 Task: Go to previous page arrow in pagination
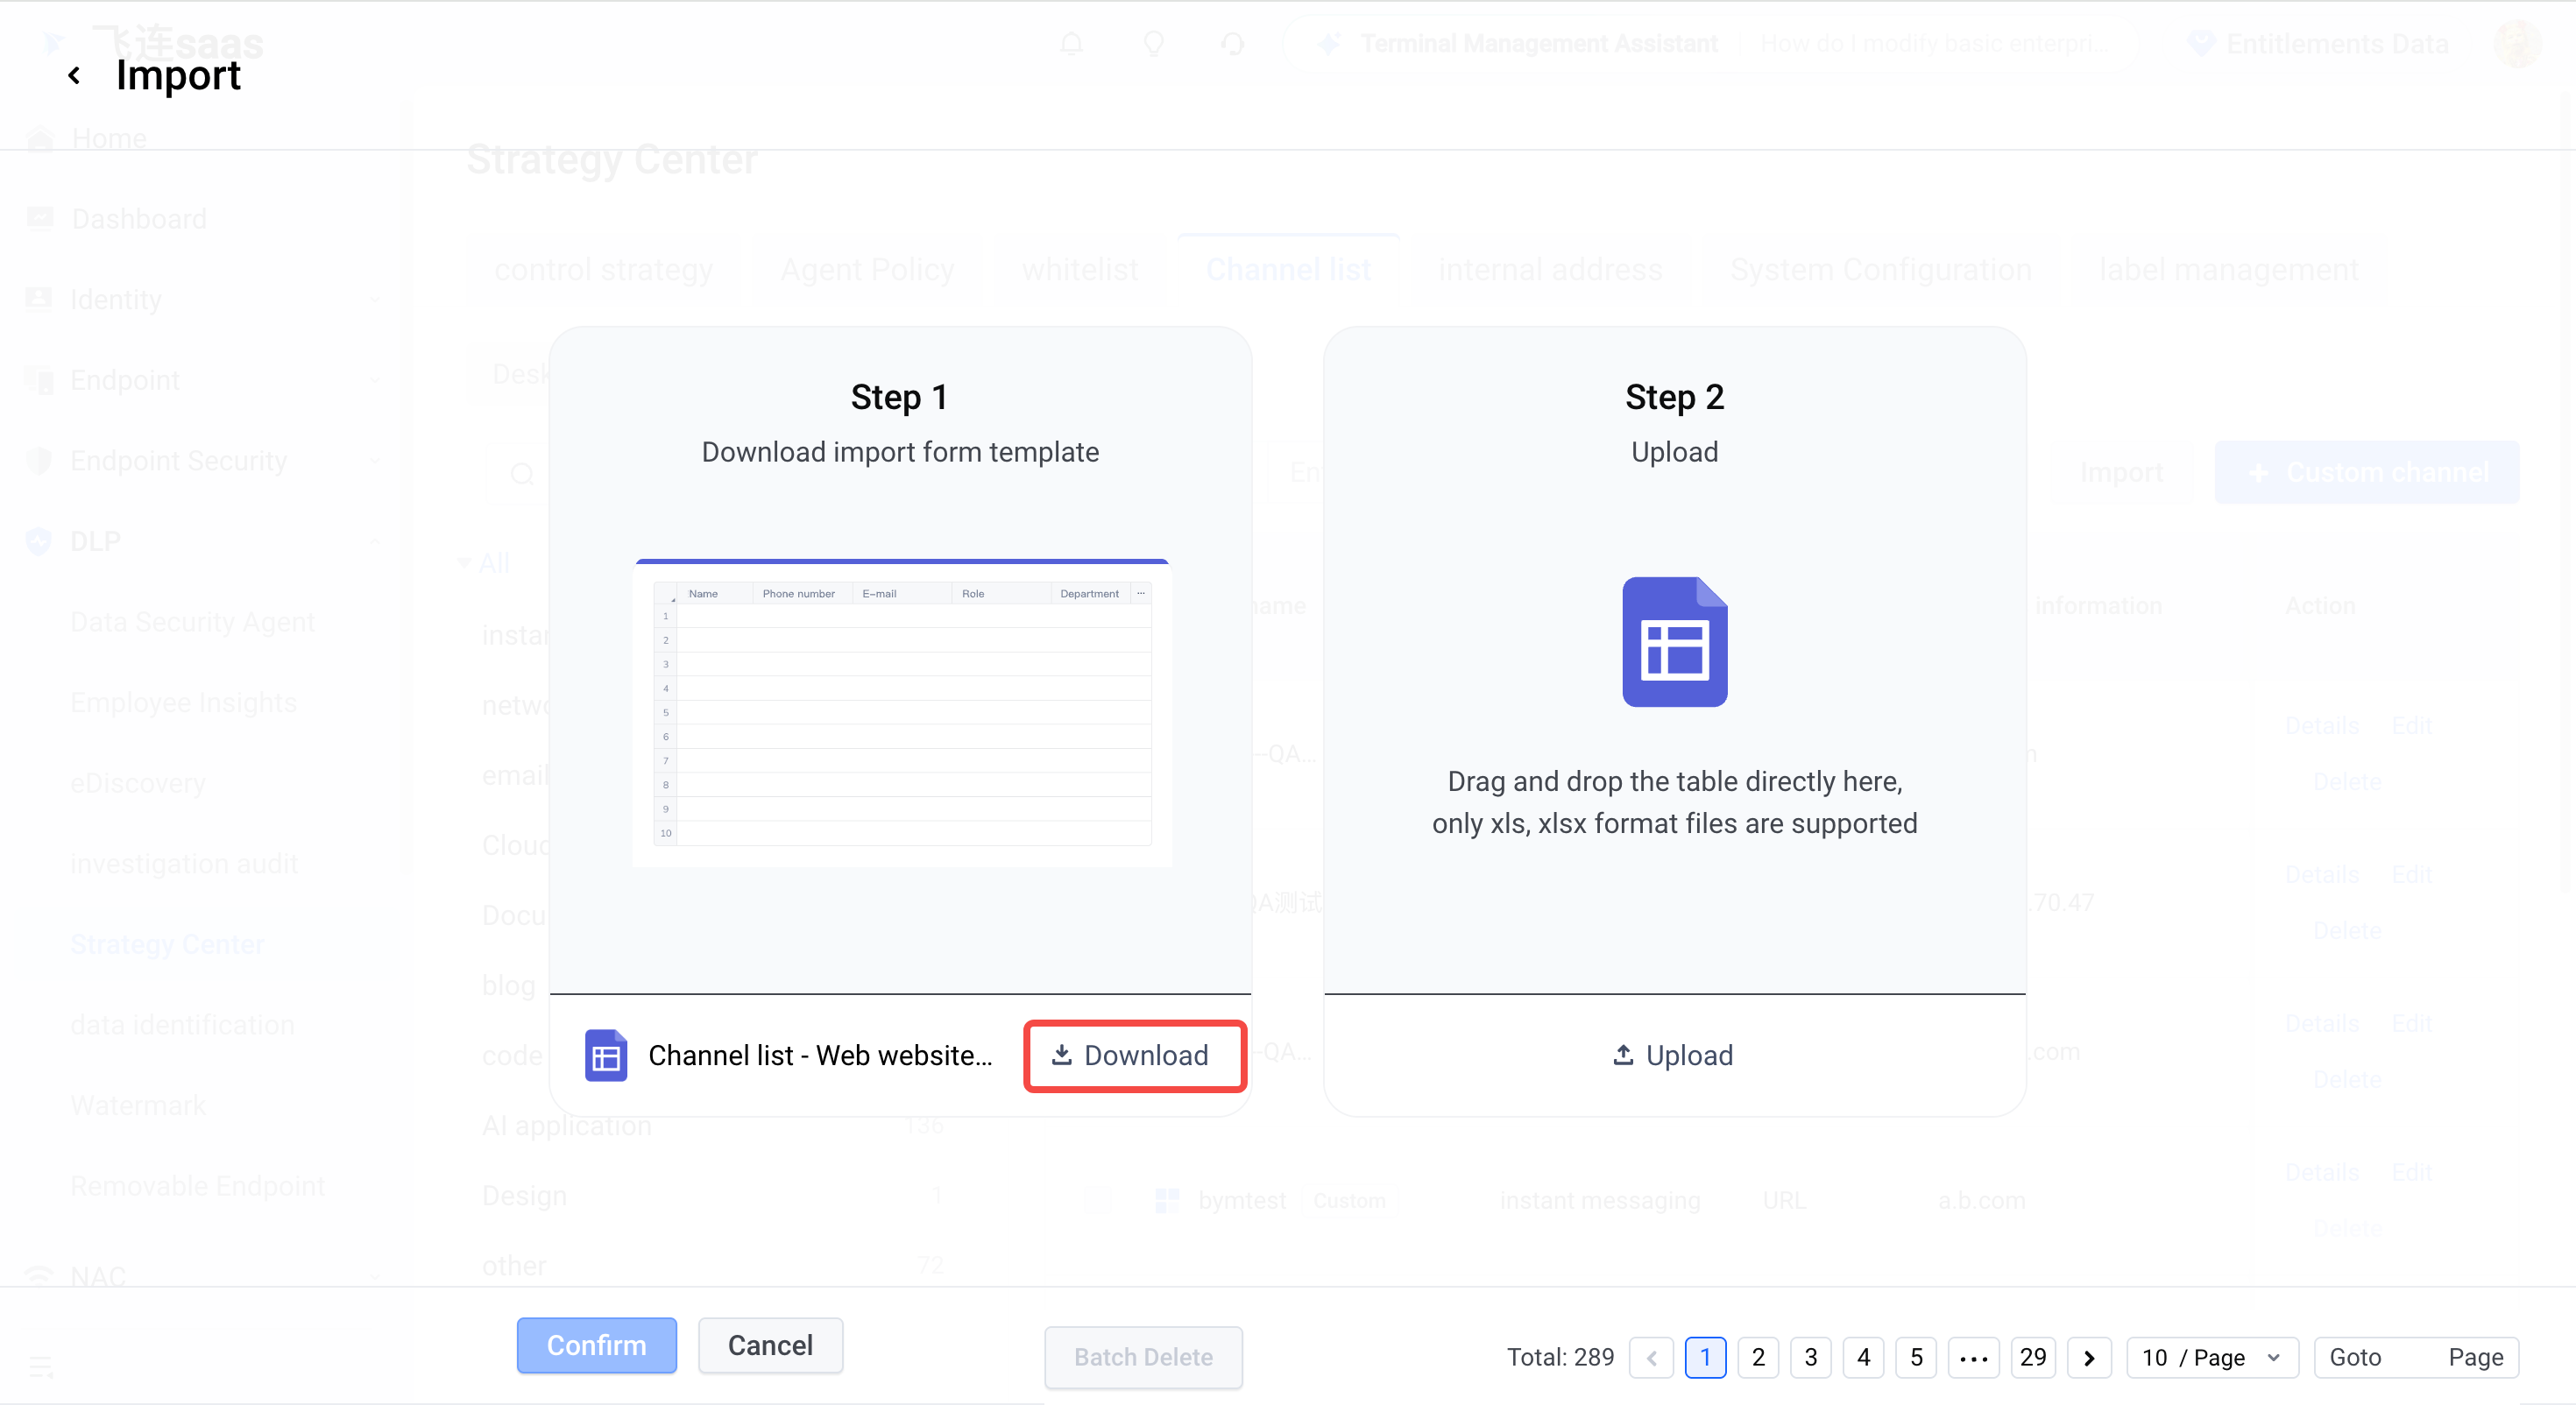(x=1651, y=1358)
